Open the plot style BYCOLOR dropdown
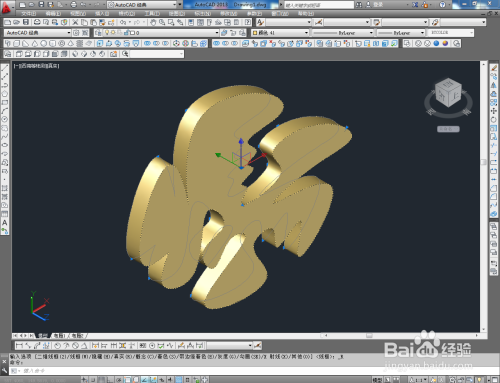500x383 pixels. (x=471, y=33)
